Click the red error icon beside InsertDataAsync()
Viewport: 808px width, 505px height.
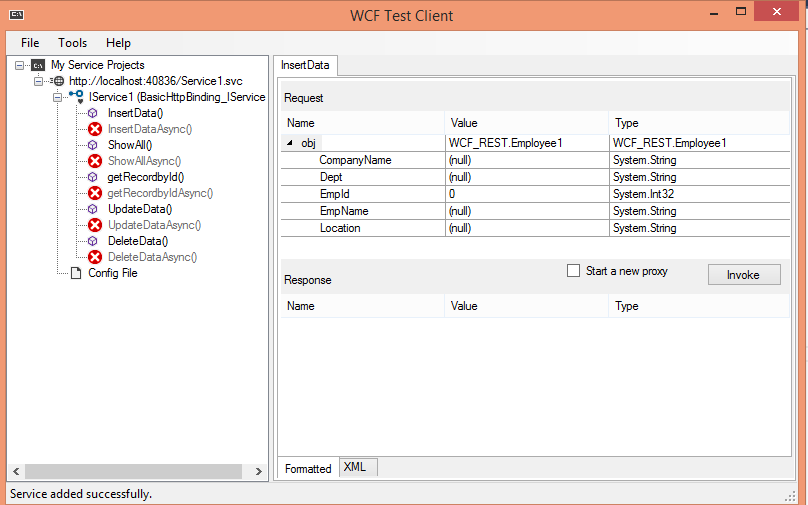pyautogui.click(x=95, y=129)
